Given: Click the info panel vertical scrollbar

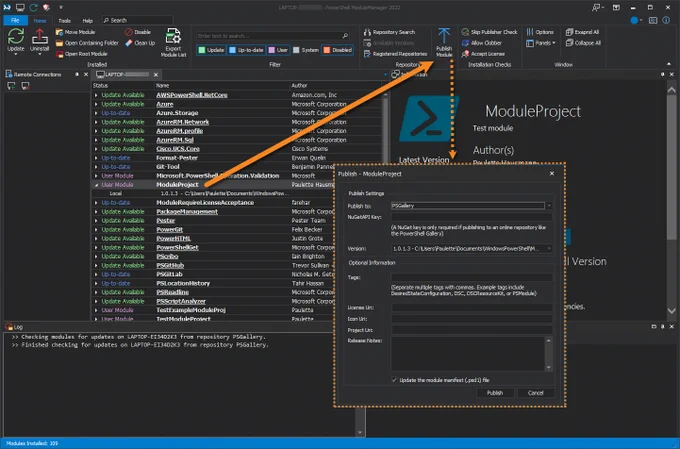Looking at the screenshot, I should coord(671,167).
